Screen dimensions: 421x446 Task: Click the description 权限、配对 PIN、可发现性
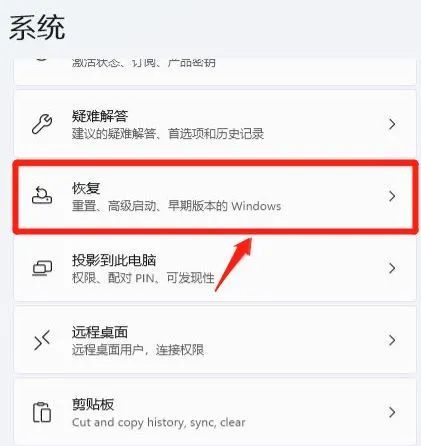143,278
